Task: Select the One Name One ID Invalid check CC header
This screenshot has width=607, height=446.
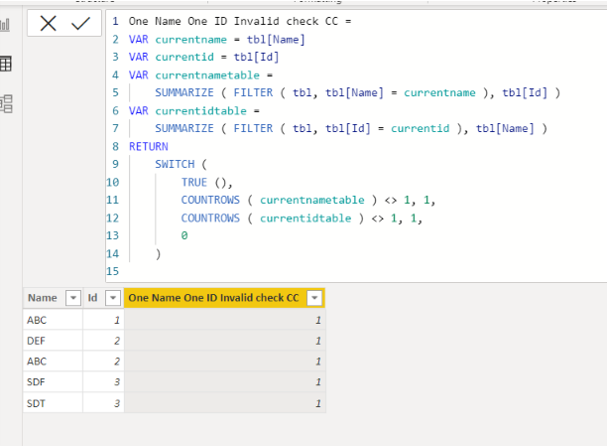Action: 213,298
